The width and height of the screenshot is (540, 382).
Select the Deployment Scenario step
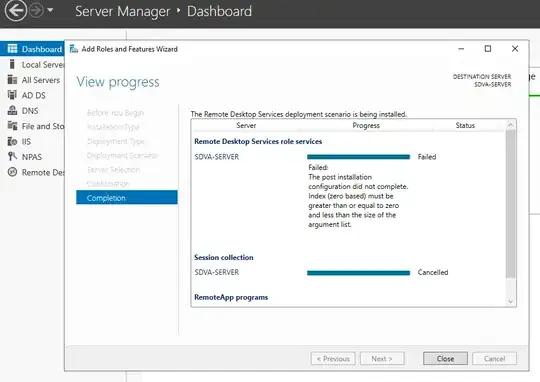point(122,155)
